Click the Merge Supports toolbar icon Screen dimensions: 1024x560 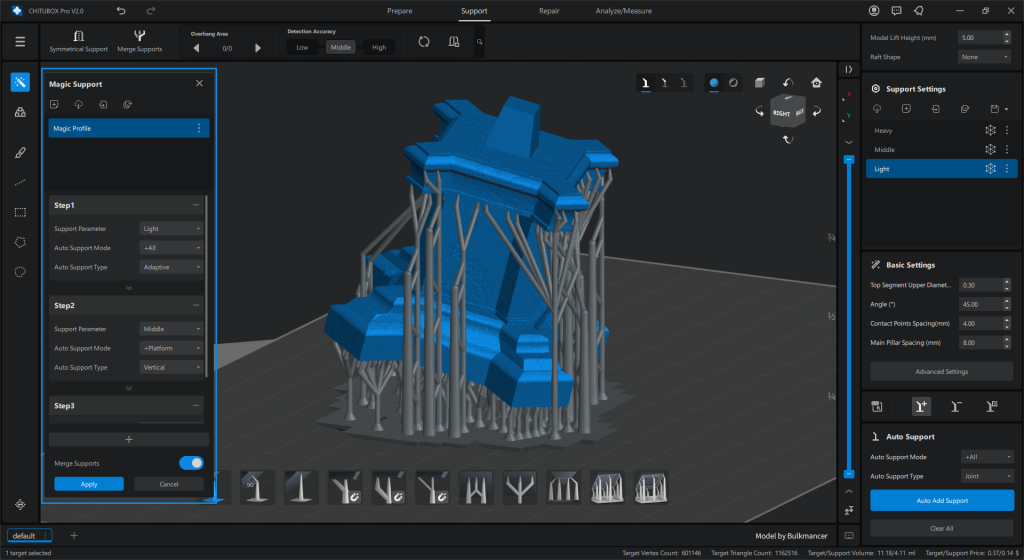click(x=139, y=41)
